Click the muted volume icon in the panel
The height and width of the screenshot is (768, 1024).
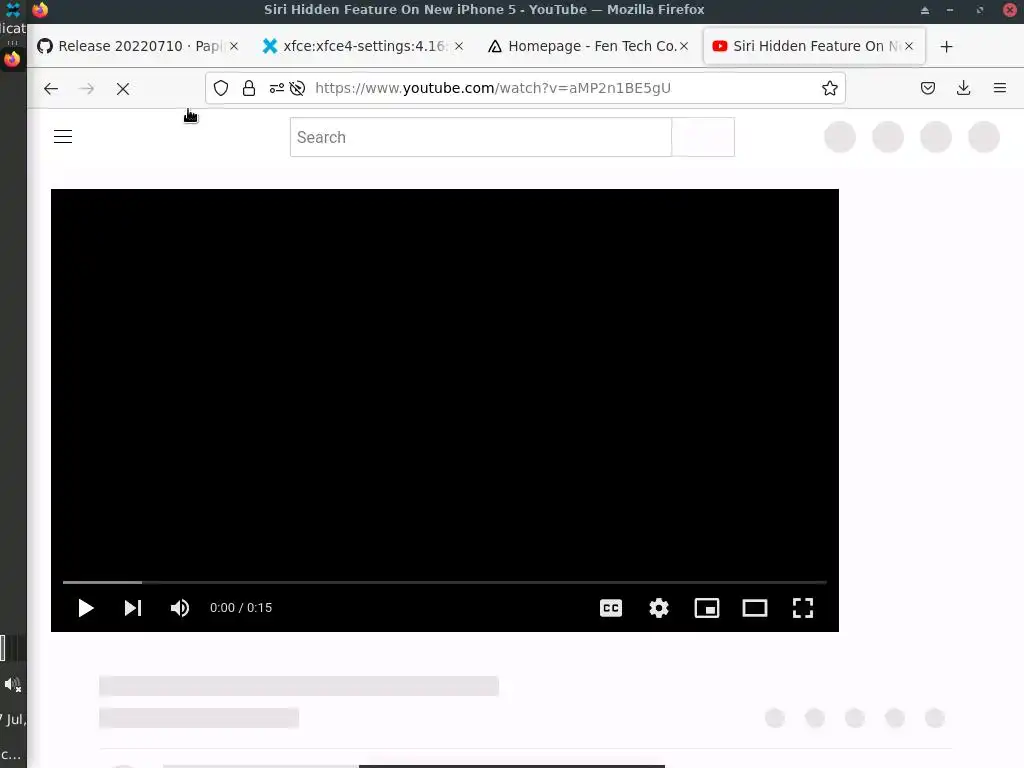(12, 684)
